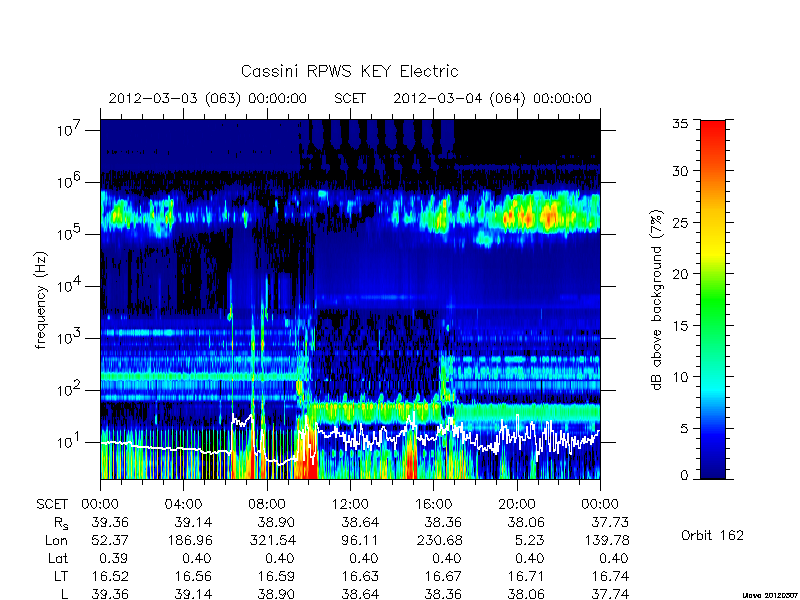Click the colorbar tick value 25
Image resolution: width=800 pixels, height=600 pixels.
pyautogui.click(x=681, y=222)
